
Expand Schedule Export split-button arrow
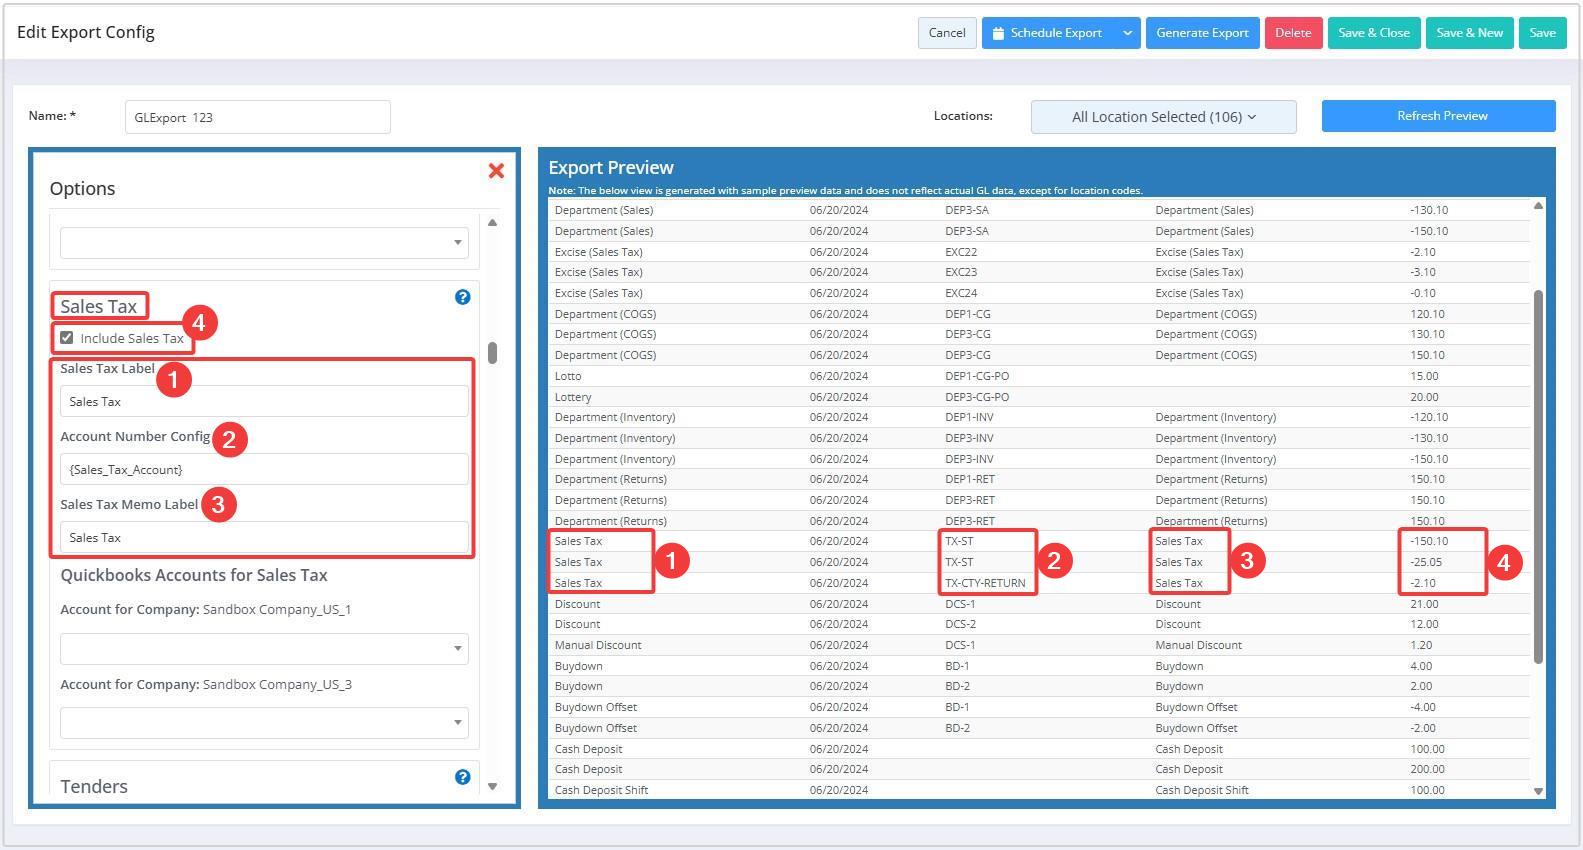tap(1127, 33)
